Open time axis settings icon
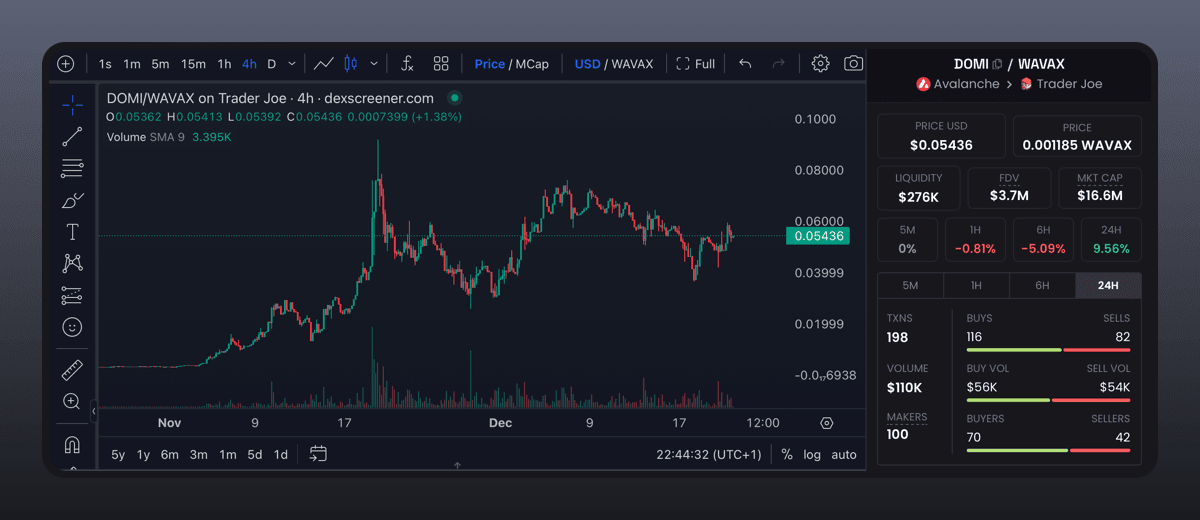Viewport: 1200px width, 520px height. tap(827, 423)
